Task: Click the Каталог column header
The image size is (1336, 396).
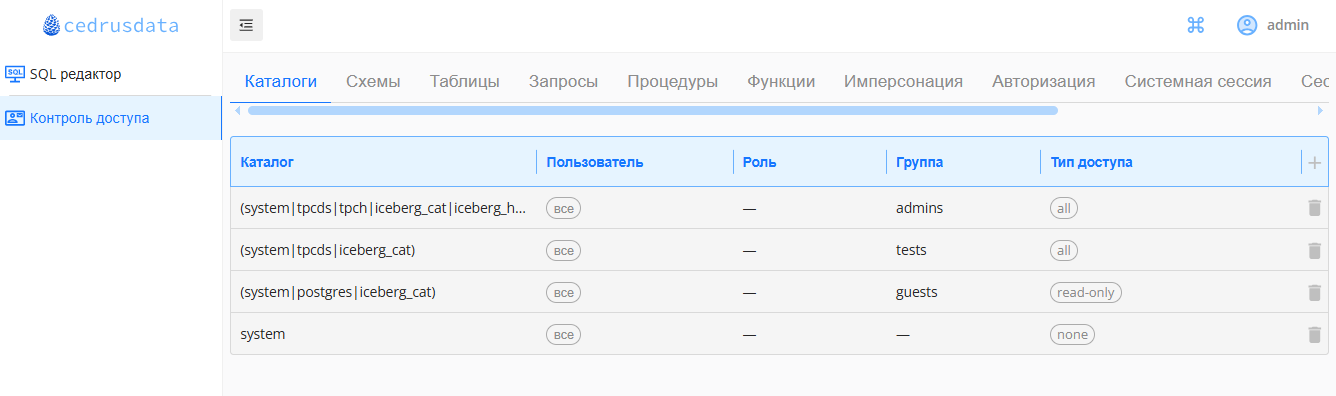Action: 267,162
